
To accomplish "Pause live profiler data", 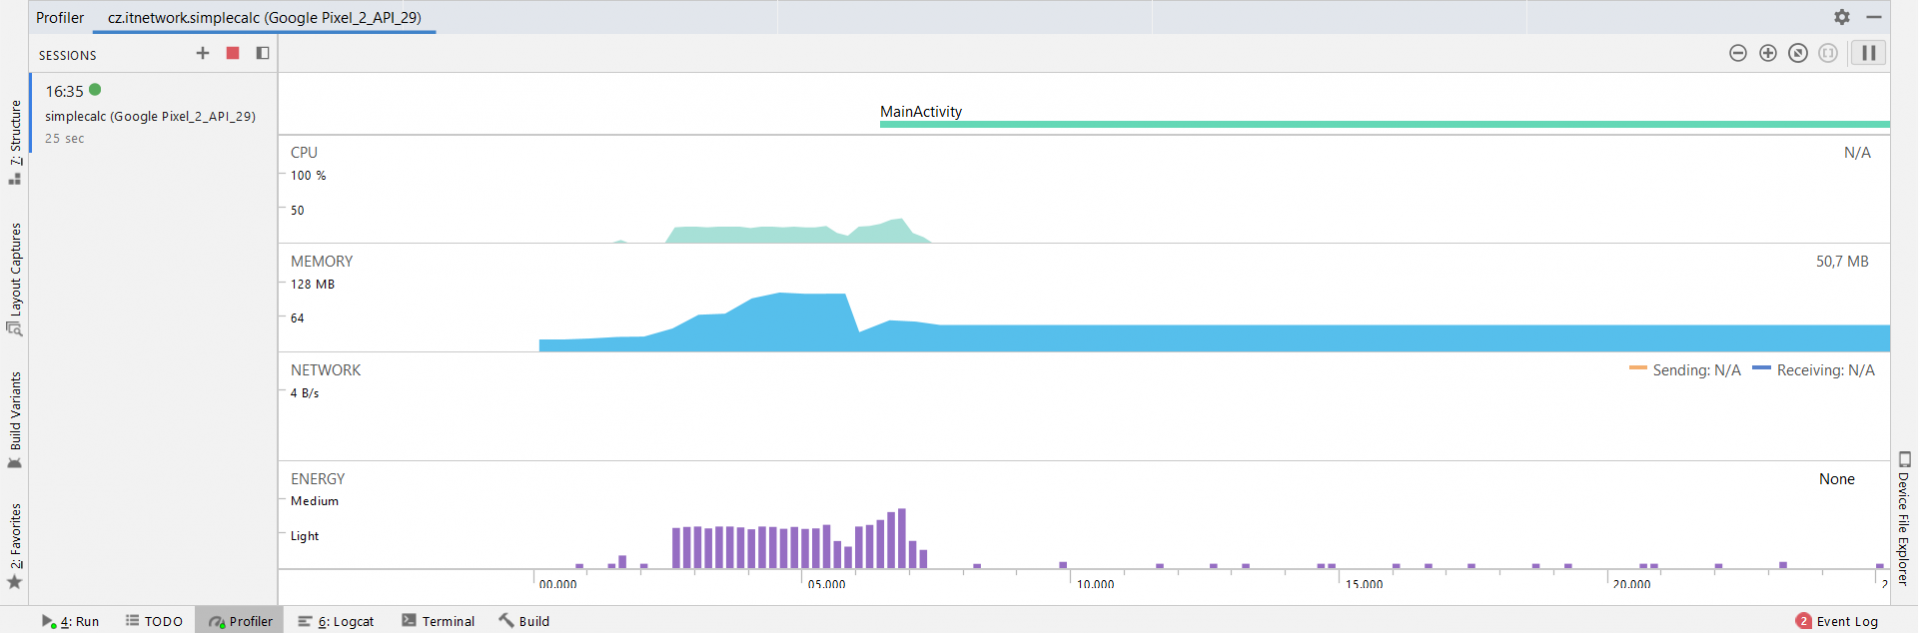I will [1868, 53].
